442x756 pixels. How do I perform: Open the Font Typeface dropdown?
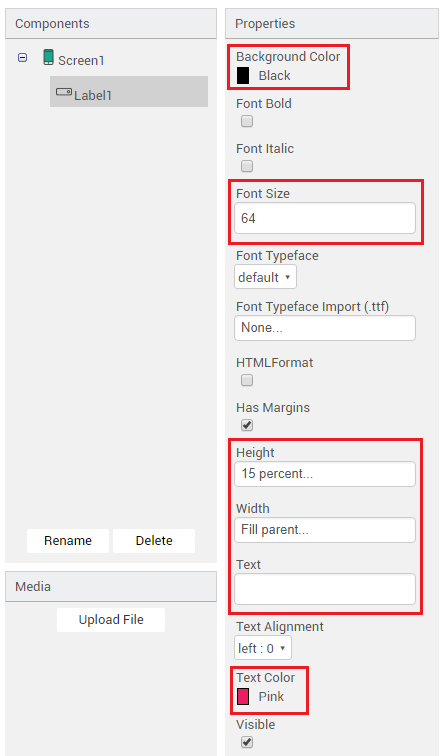pos(265,277)
